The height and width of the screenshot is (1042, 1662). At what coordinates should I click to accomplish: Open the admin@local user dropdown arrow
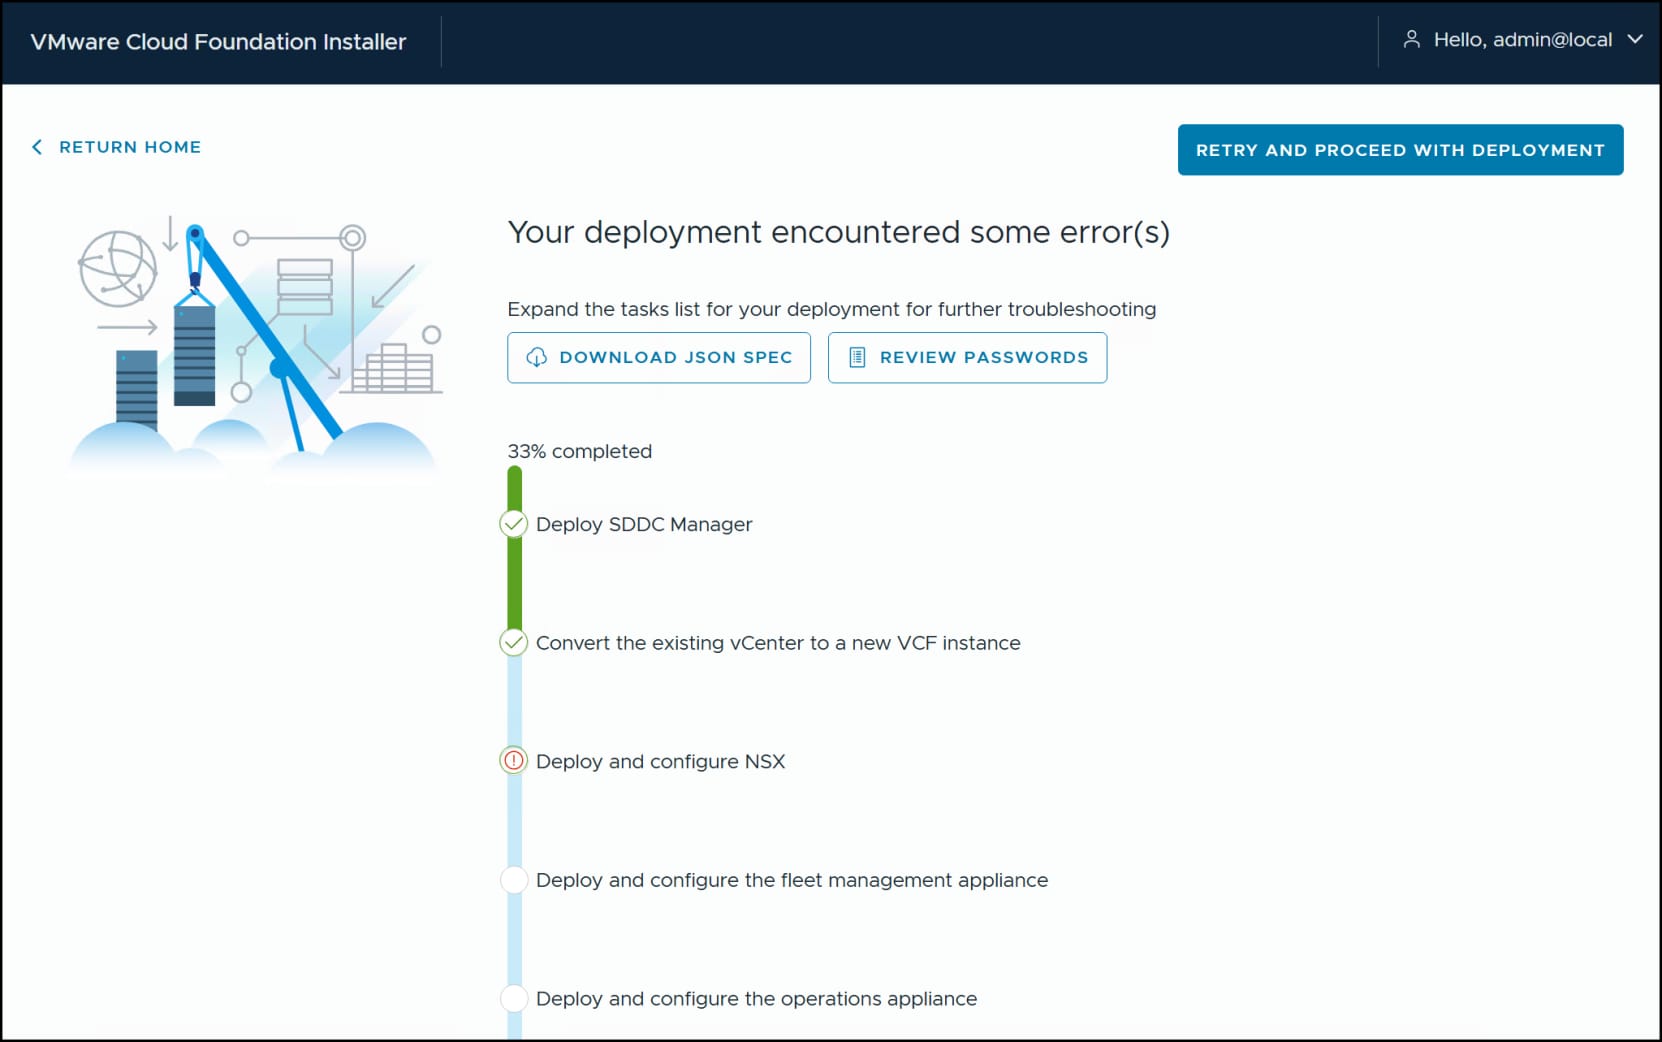coord(1635,39)
